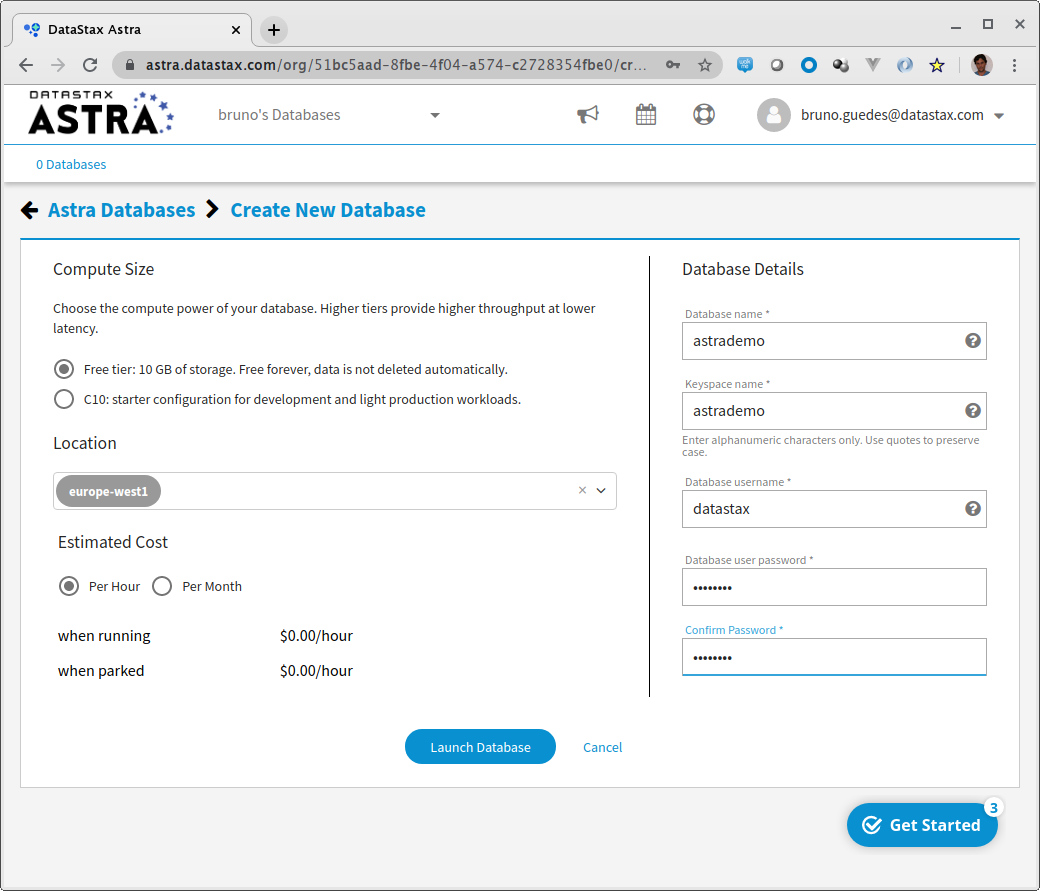Reload the browser page
This screenshot has width=1040, height=891.
pos(90,65)
